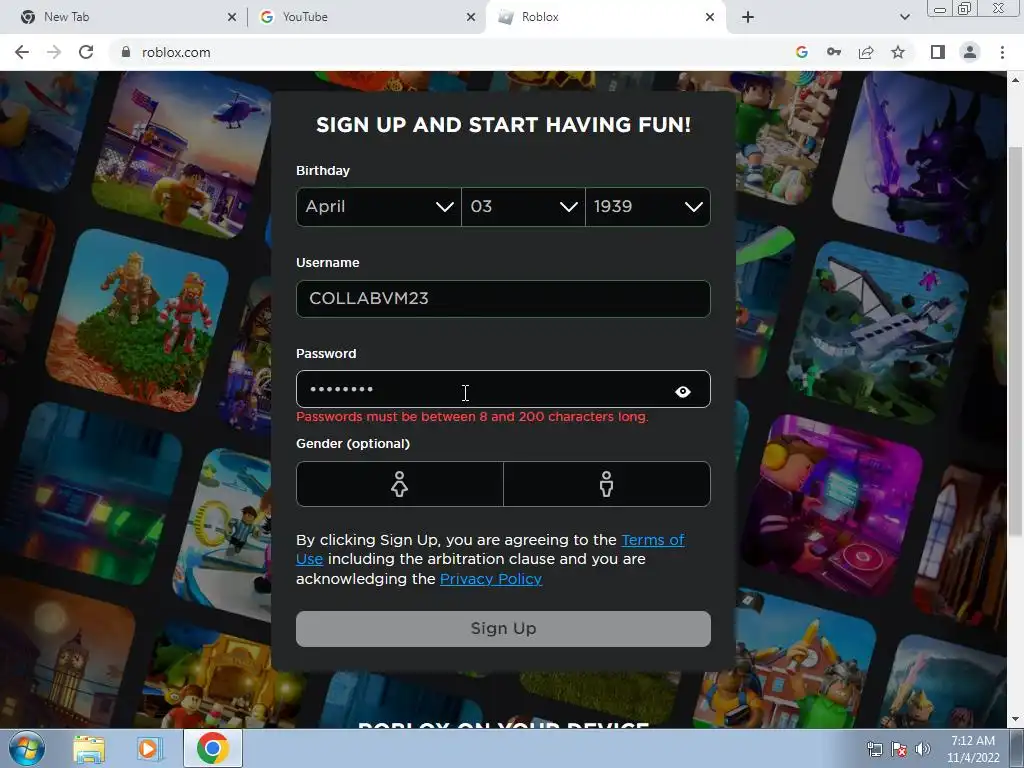Image resolution: width=1024 pixels, height=768 pixels.
Task: Open Chrome profile menu
Action: coord(970,52)
